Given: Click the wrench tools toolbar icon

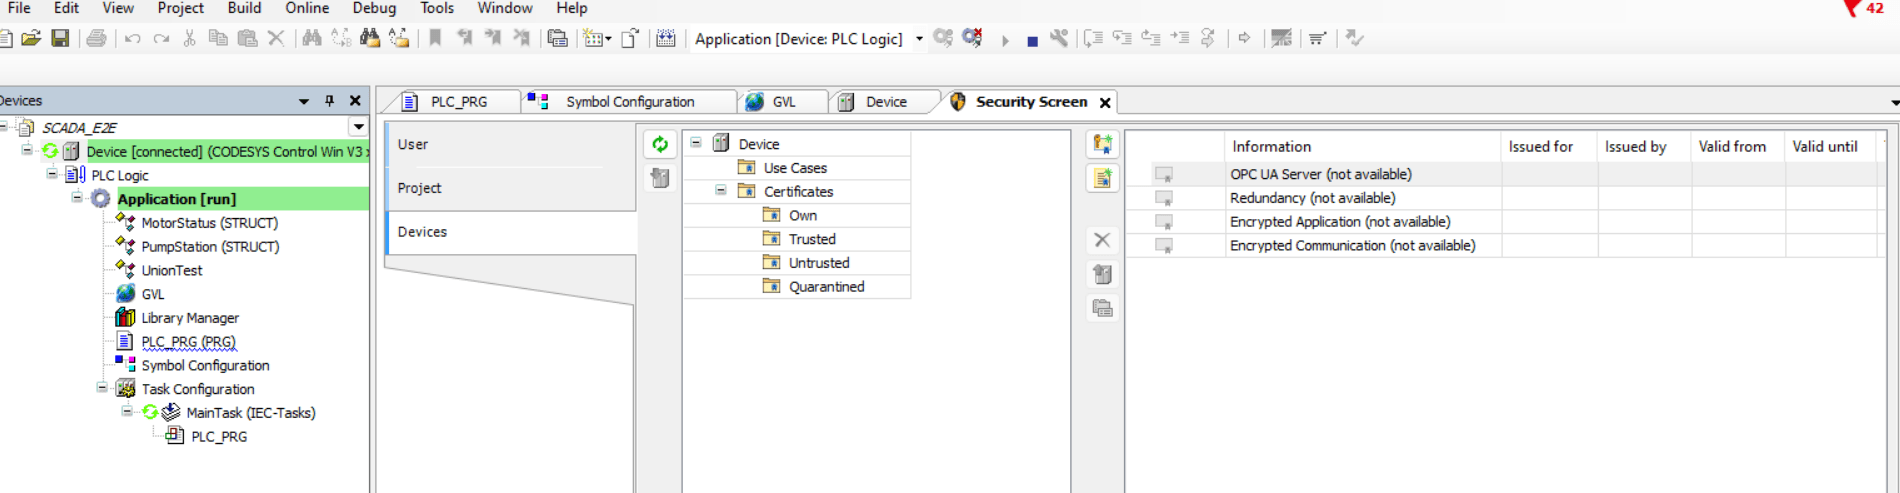Looking at the screenshot, I should pyautogui.click(x=1059, y=38).
